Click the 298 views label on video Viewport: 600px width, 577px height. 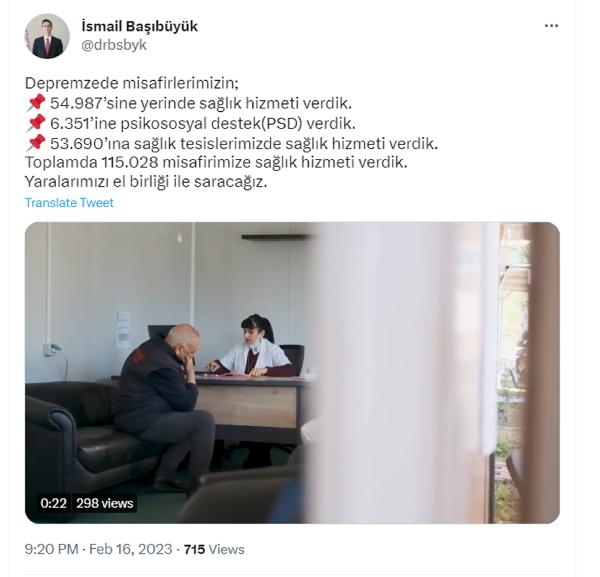[104, 503]
